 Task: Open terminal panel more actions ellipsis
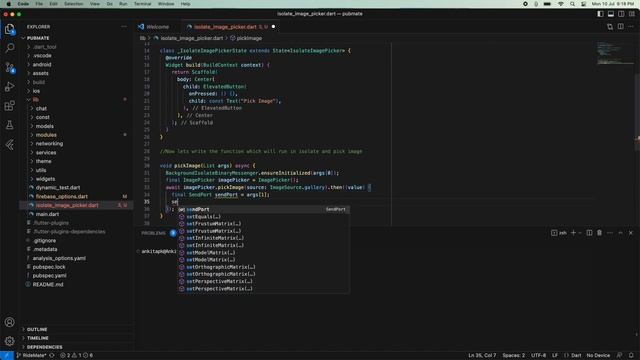pos(610,233)
